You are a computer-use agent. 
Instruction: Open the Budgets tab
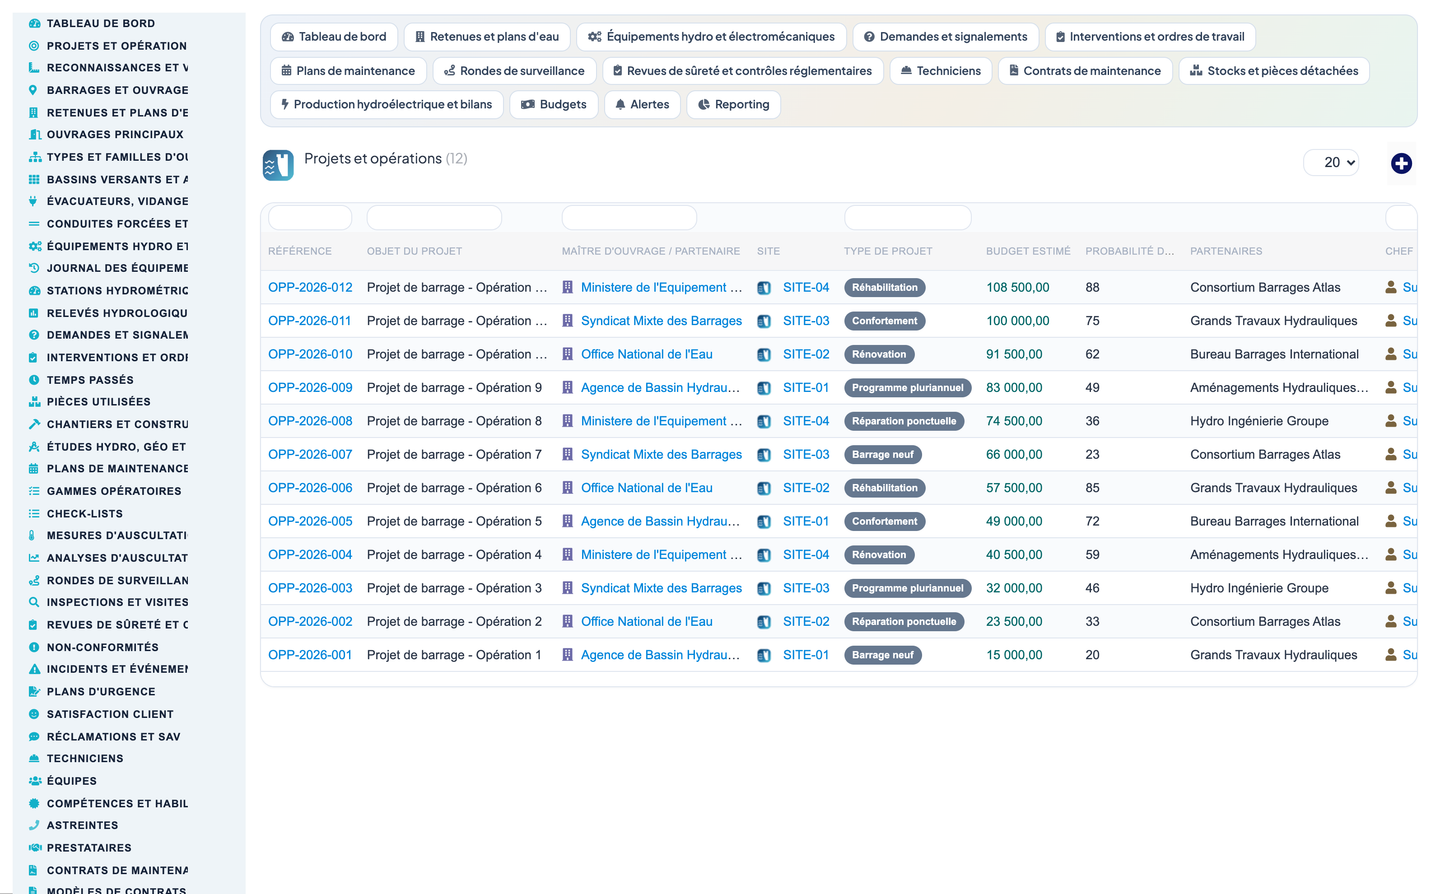pos(554,105)
